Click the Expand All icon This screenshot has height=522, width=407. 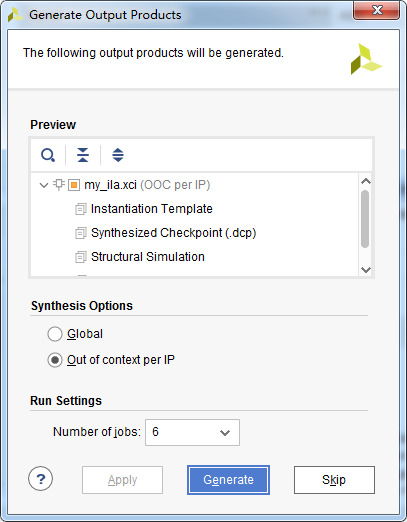(118, 155)
